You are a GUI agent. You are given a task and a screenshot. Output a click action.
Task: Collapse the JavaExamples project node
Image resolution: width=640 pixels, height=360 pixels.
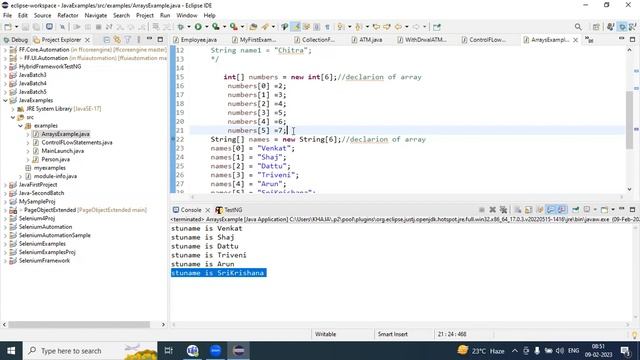[5, 100]
